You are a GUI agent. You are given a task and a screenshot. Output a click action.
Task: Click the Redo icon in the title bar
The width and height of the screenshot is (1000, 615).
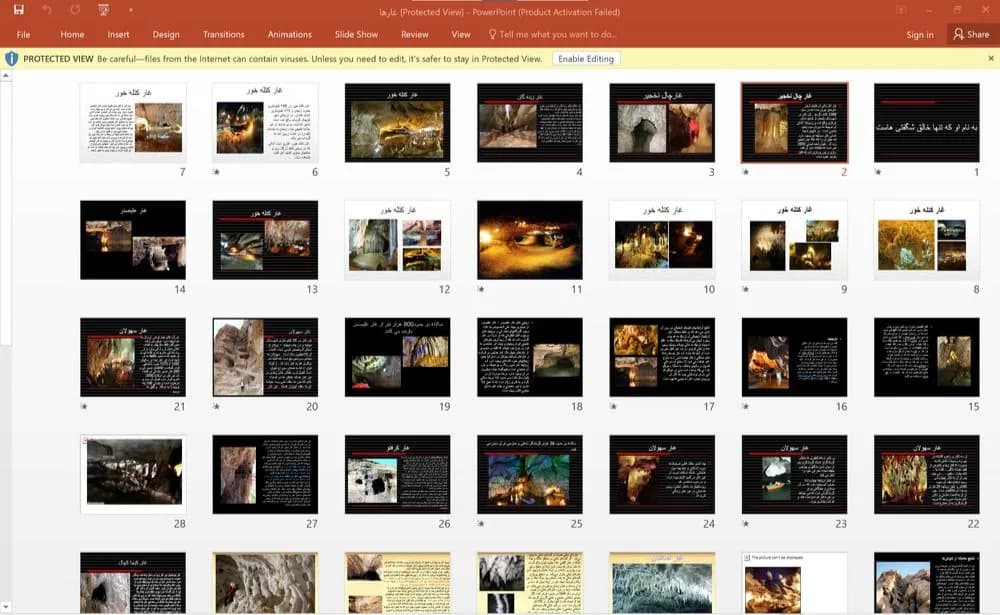(x=75, y=10)
